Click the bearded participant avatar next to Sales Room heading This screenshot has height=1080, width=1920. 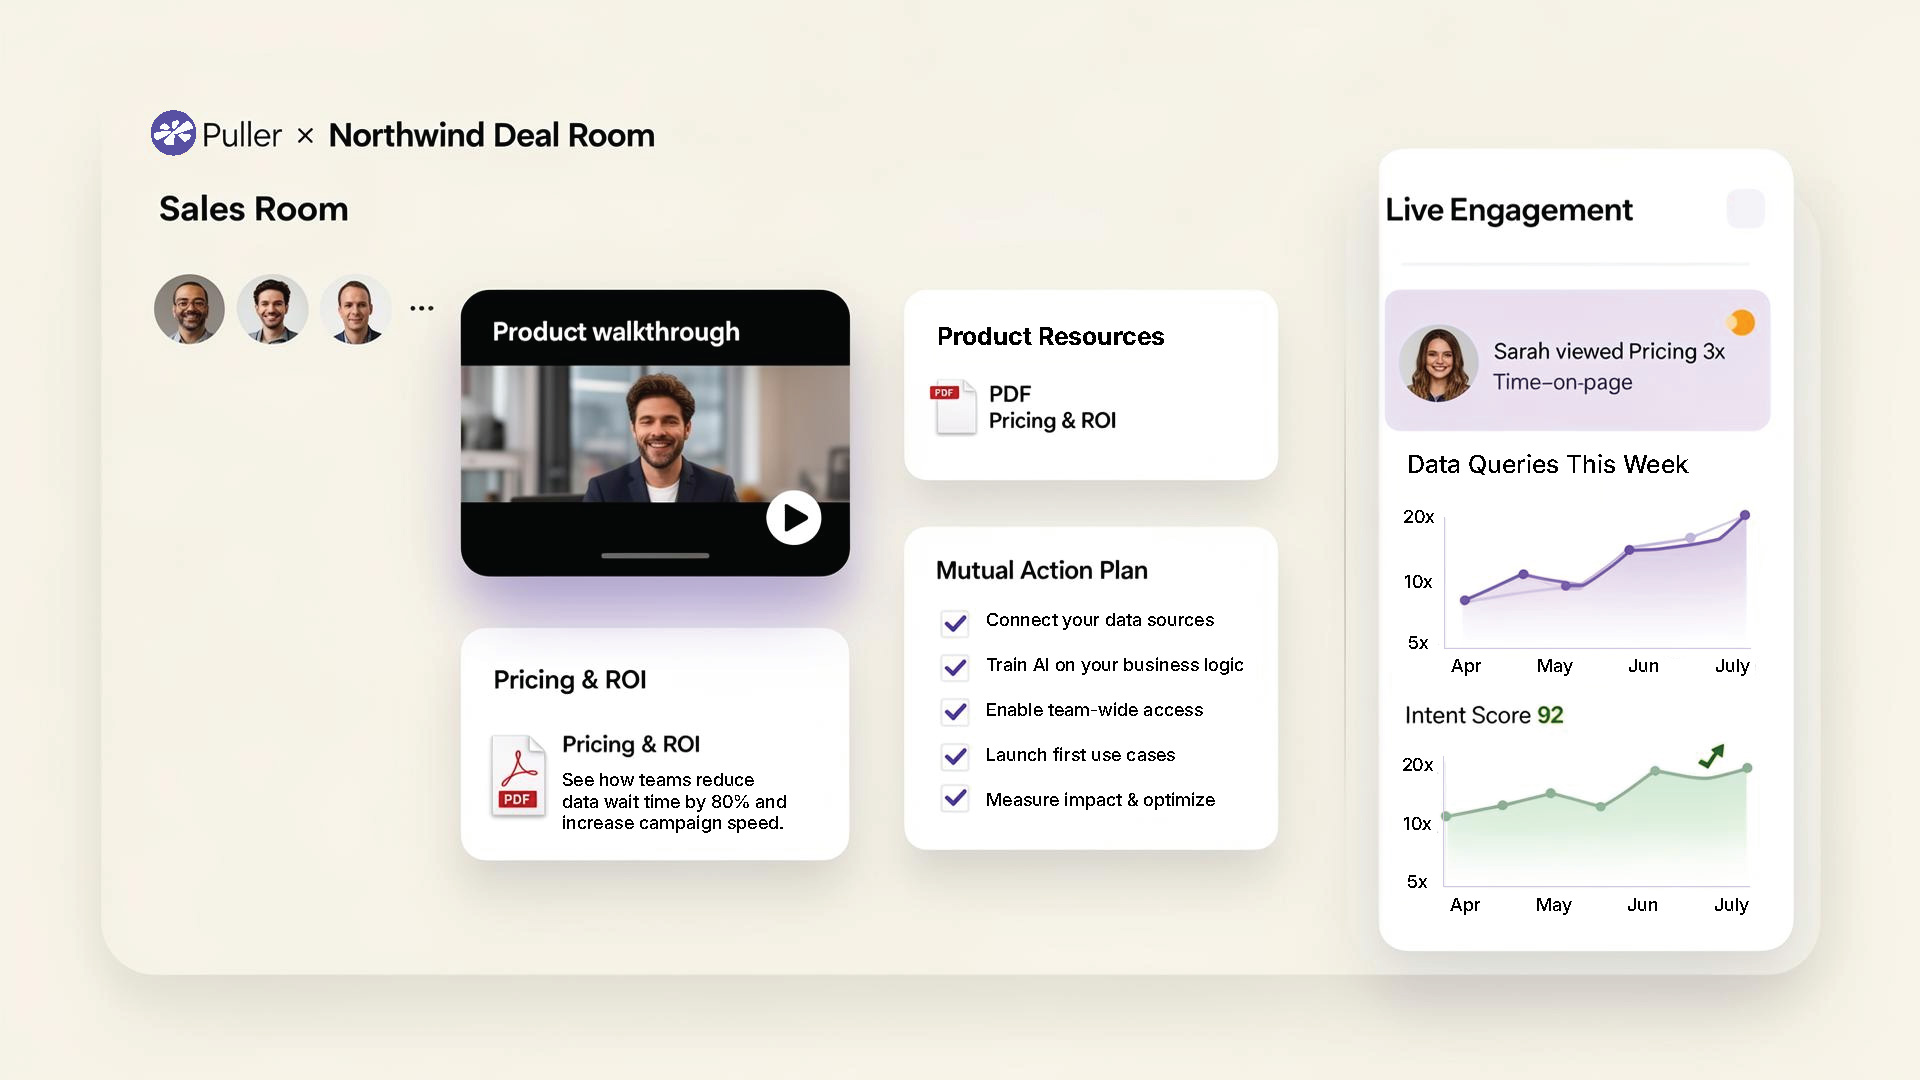(x=189, y=309)
